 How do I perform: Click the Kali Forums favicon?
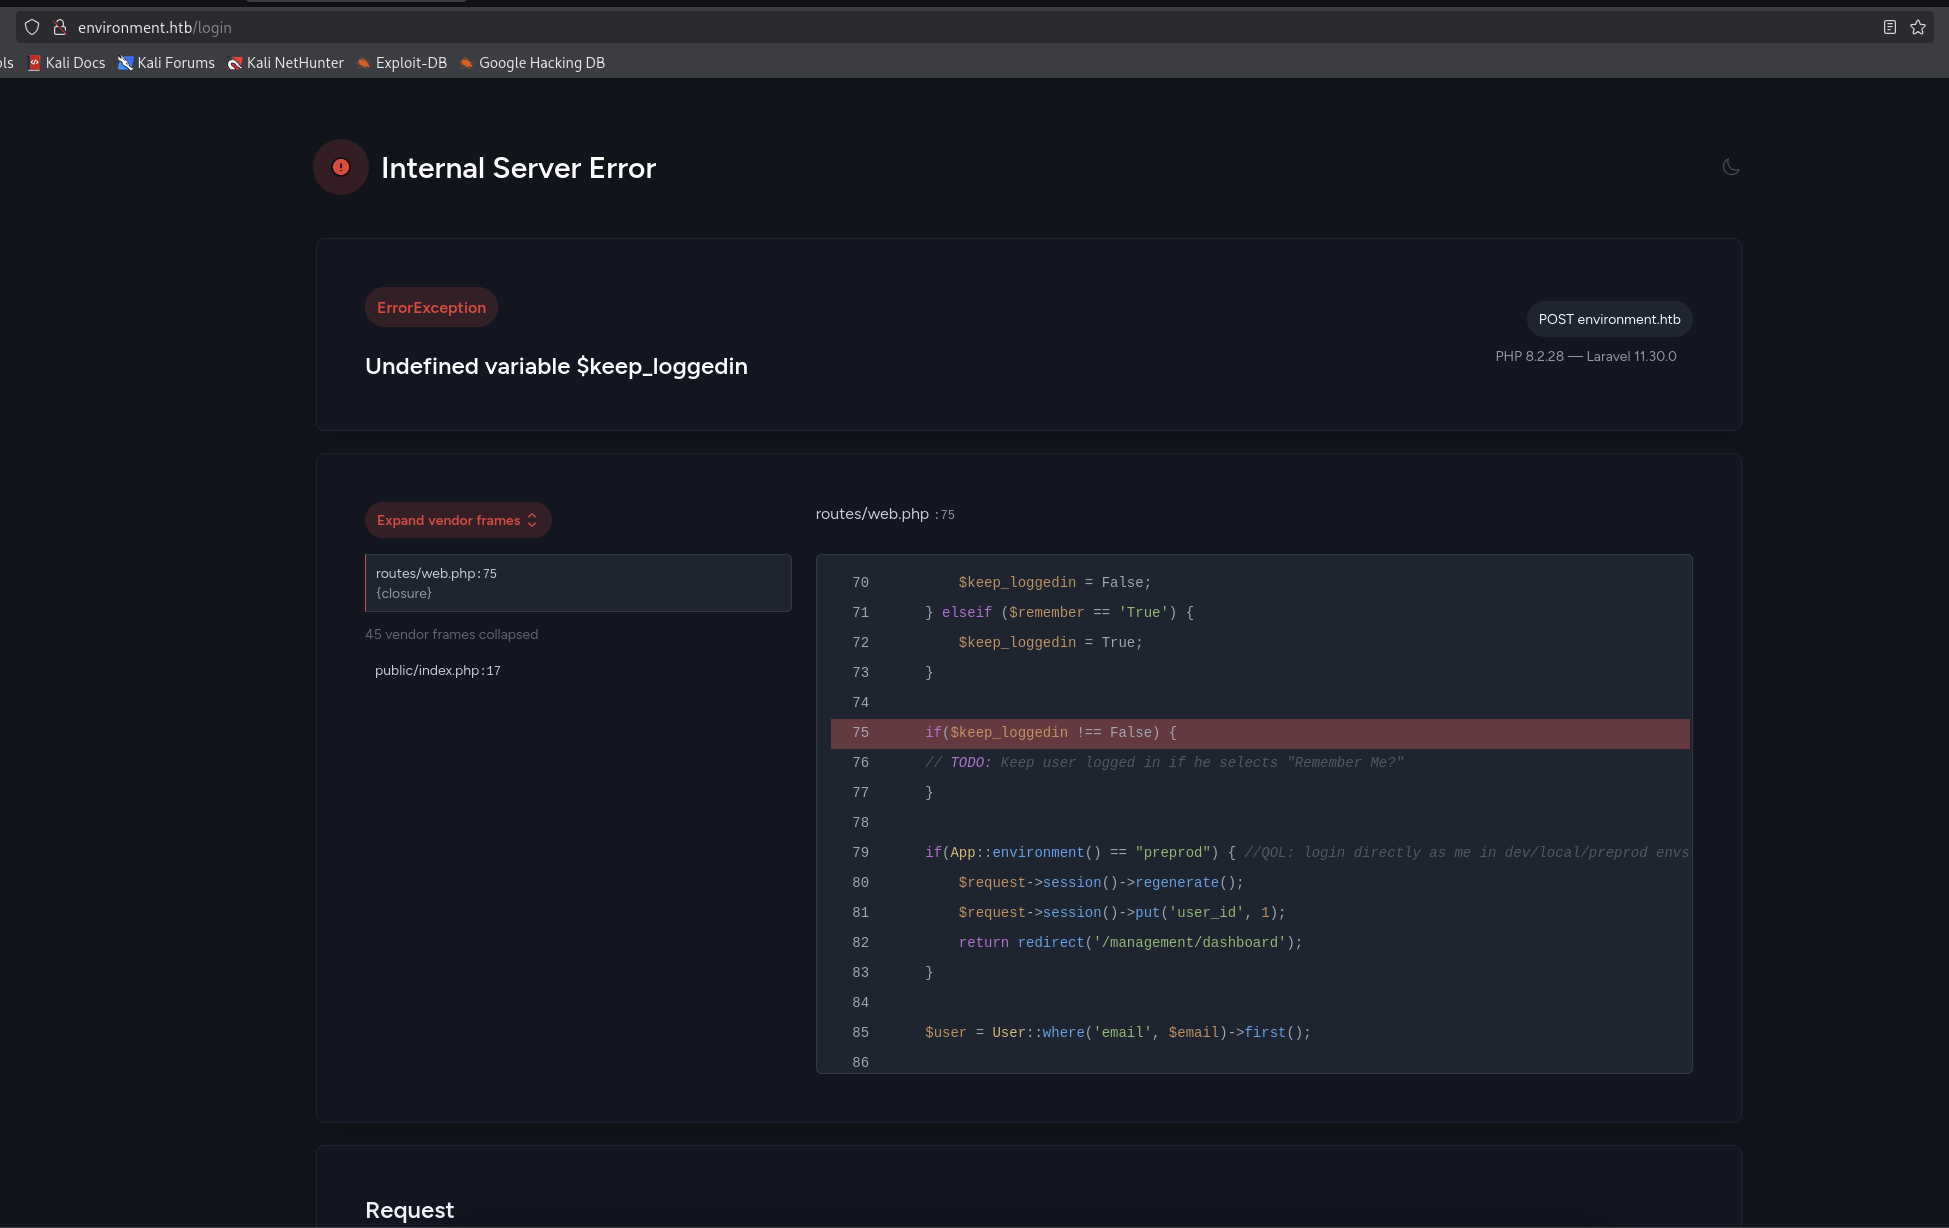coord(125,63)
